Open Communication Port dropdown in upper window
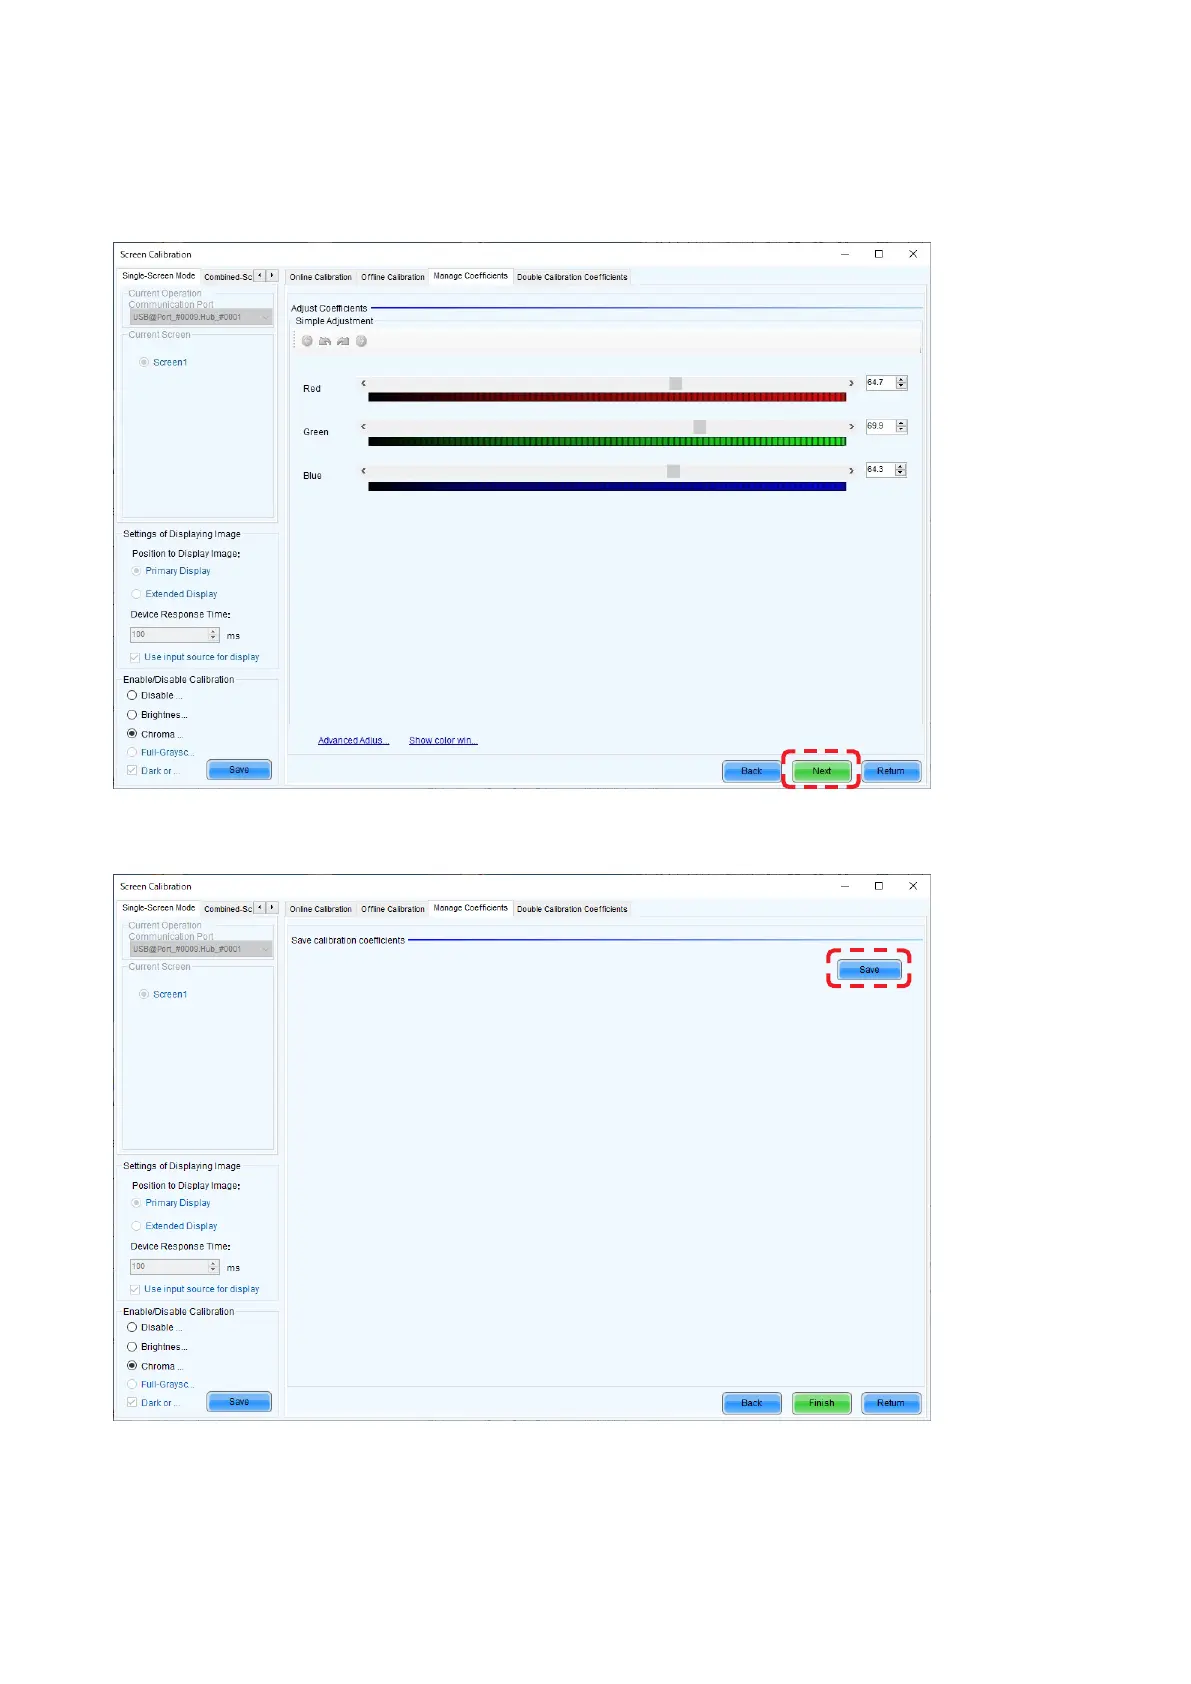Image resolution: width=1191 pixels, height=1684 pixels. tap(265, 317)
